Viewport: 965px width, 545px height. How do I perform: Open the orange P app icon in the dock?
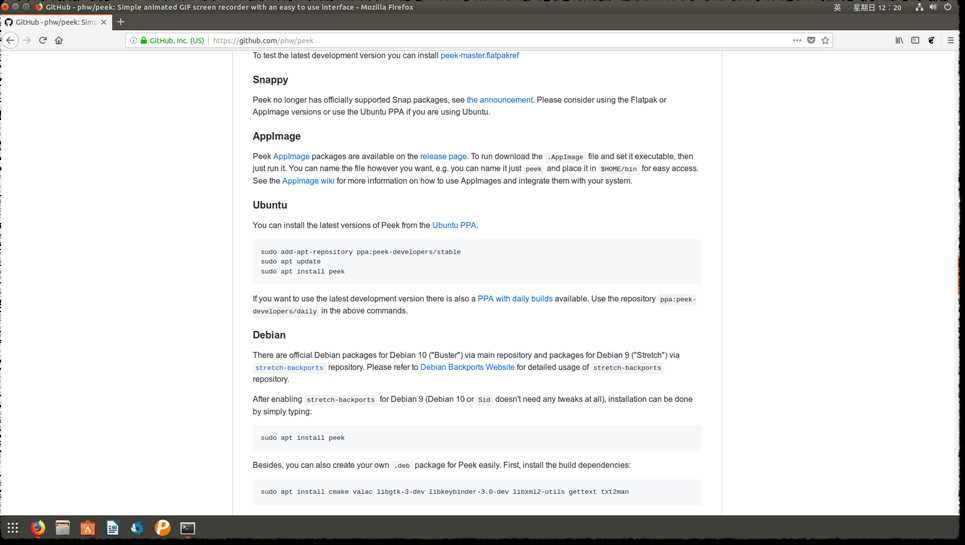coord(162,528)
